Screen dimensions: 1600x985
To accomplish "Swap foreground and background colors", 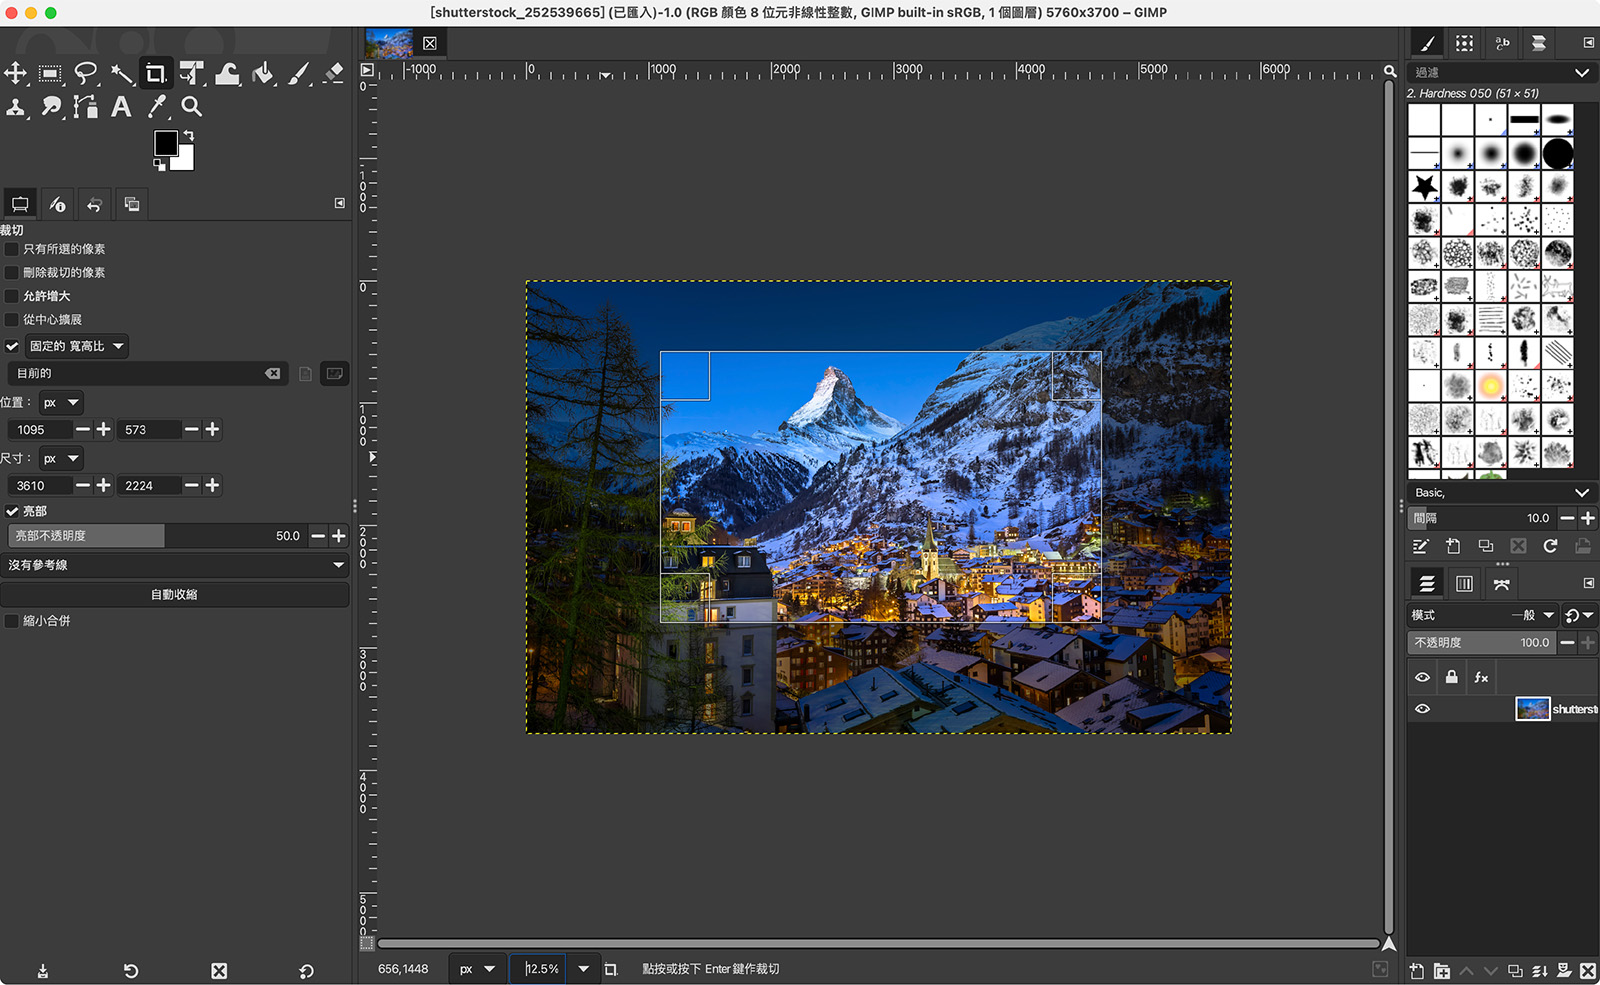I will 189,135.
